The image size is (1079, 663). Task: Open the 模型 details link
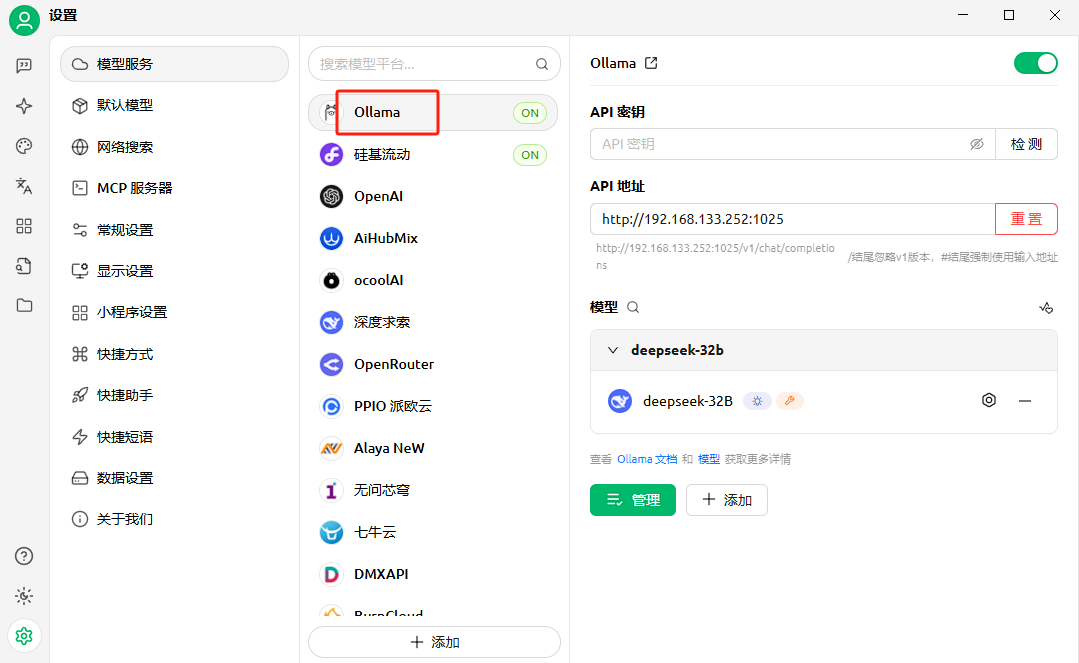coord(709,459)
